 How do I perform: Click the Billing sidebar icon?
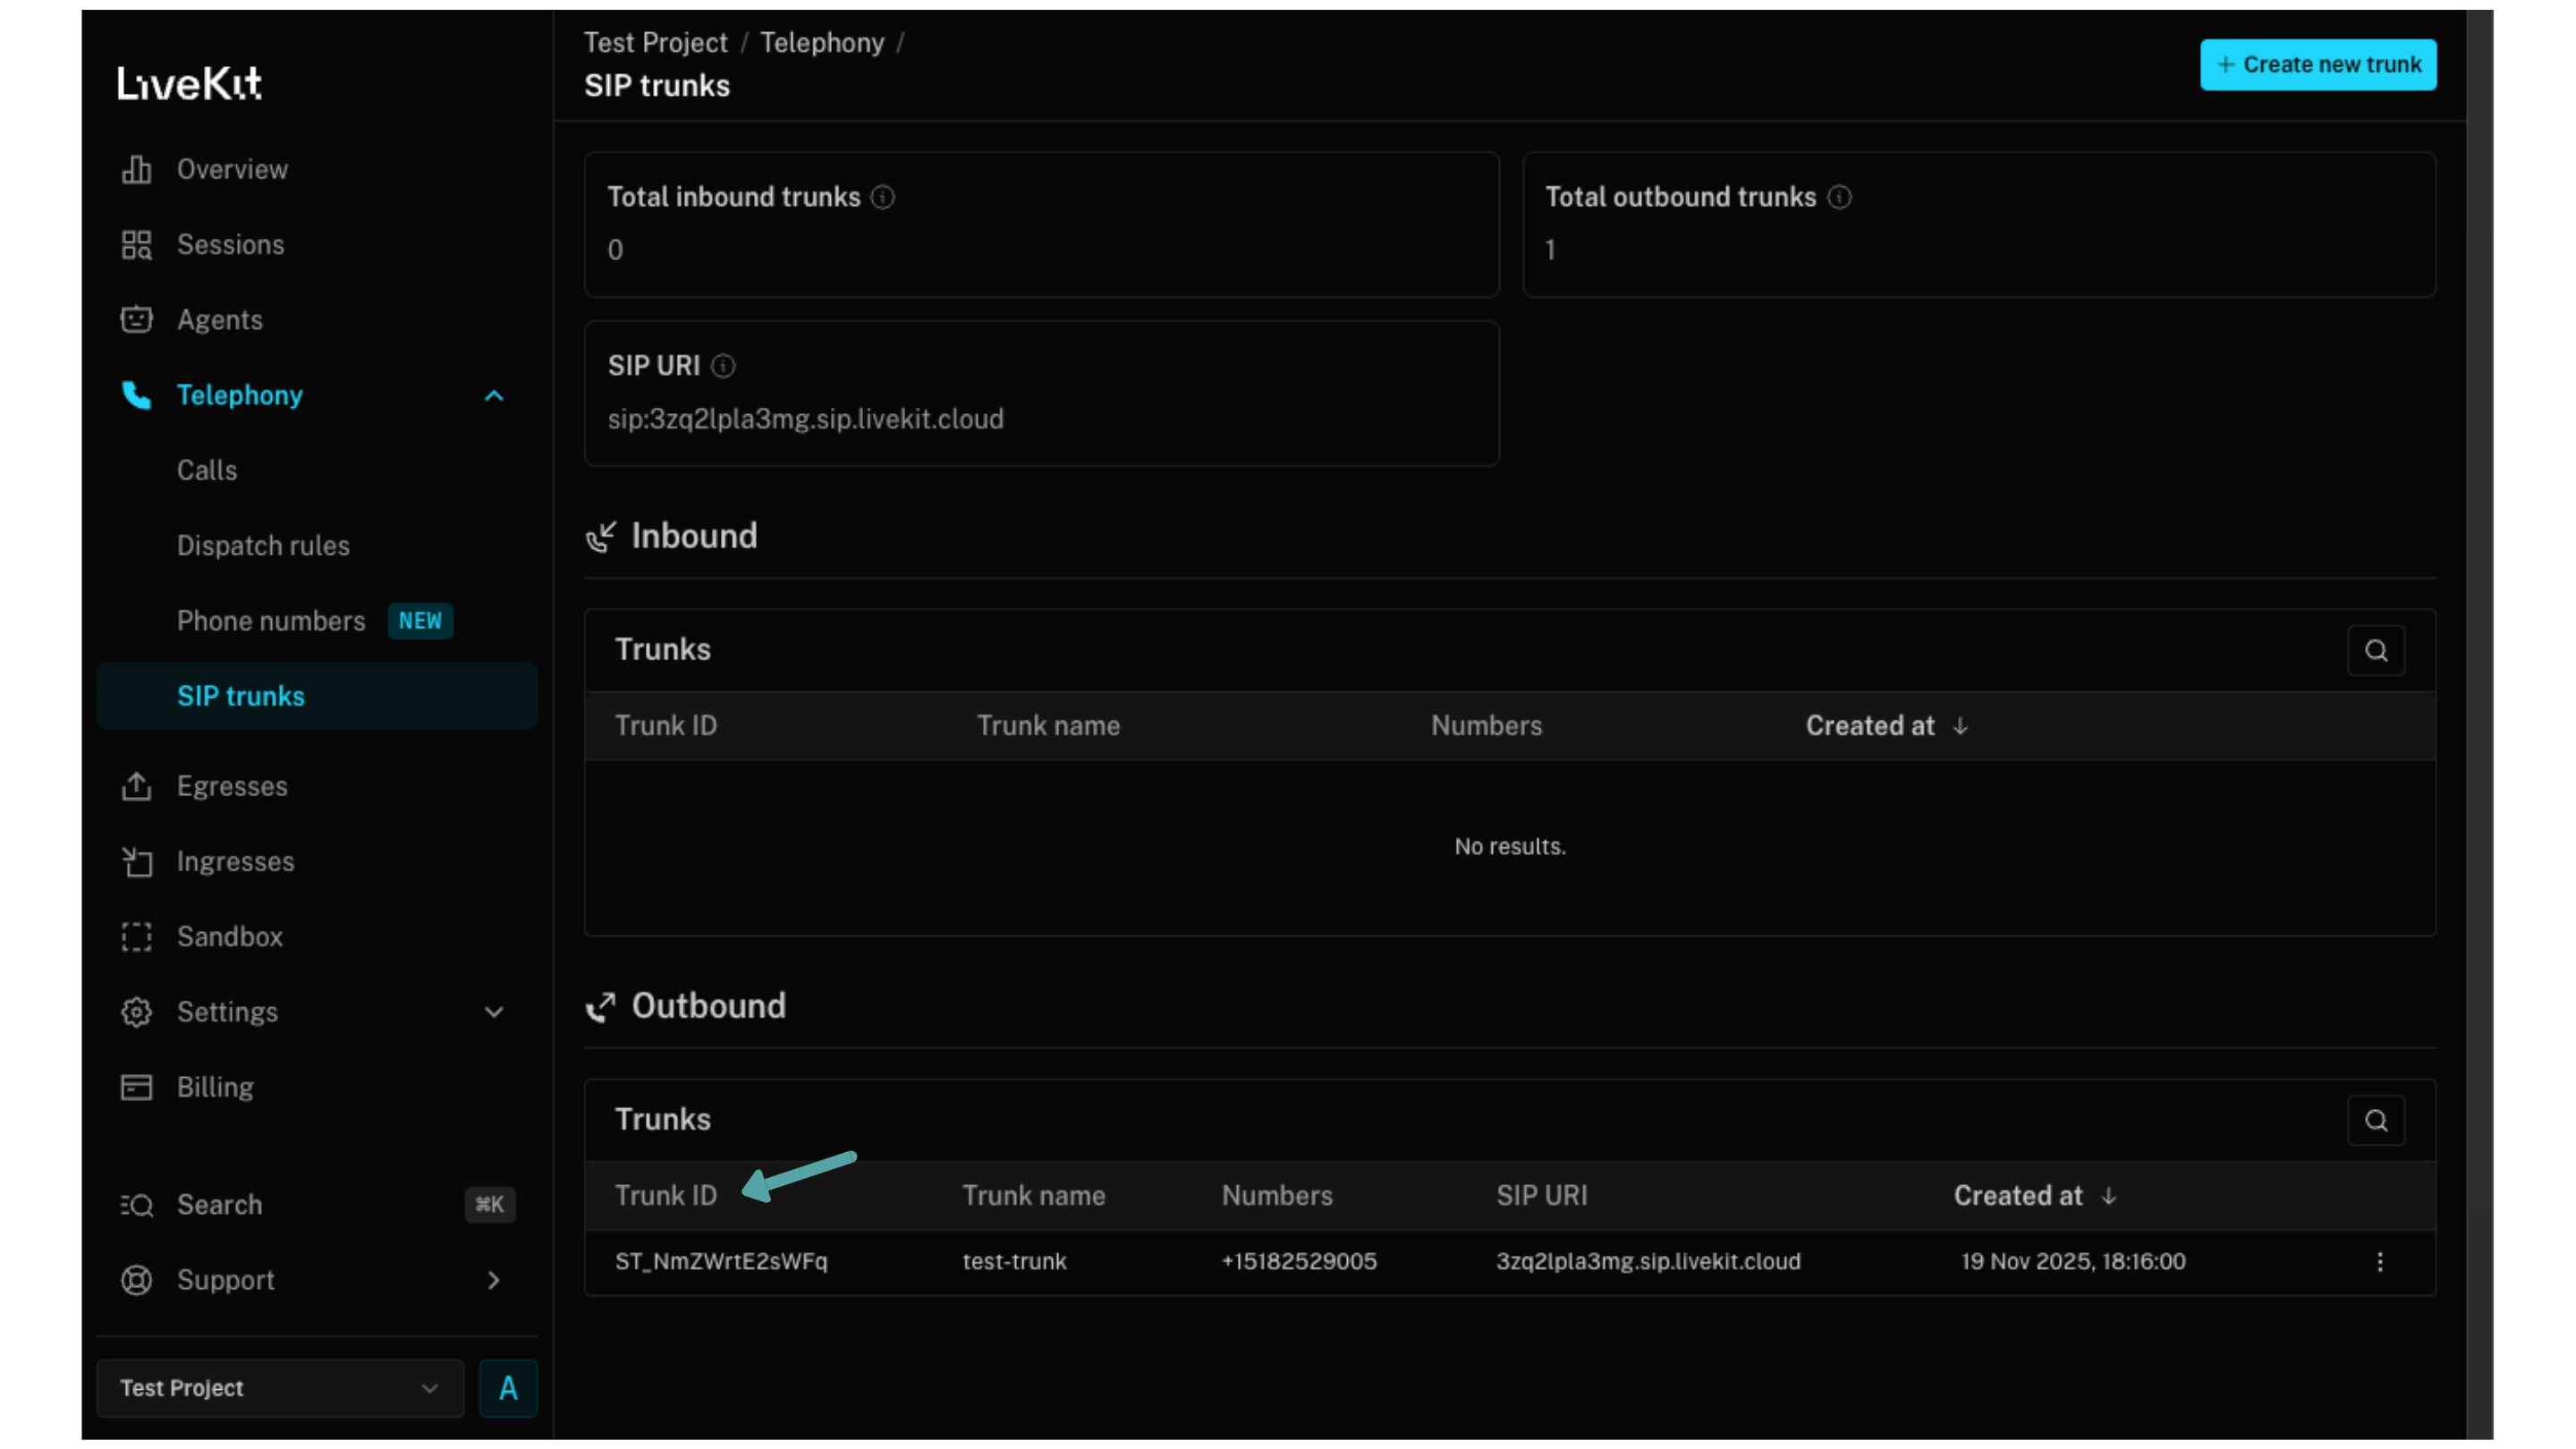tap(136, 1087)
